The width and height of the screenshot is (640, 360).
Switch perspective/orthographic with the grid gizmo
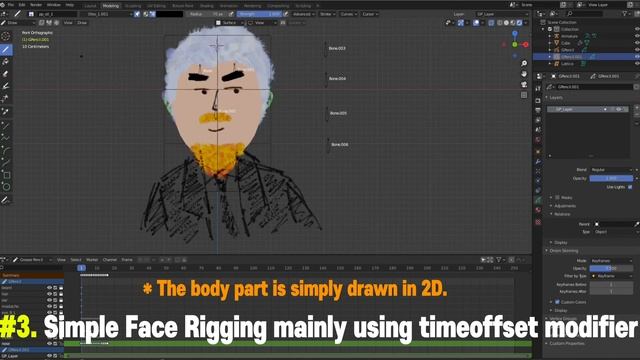point(524,95)
